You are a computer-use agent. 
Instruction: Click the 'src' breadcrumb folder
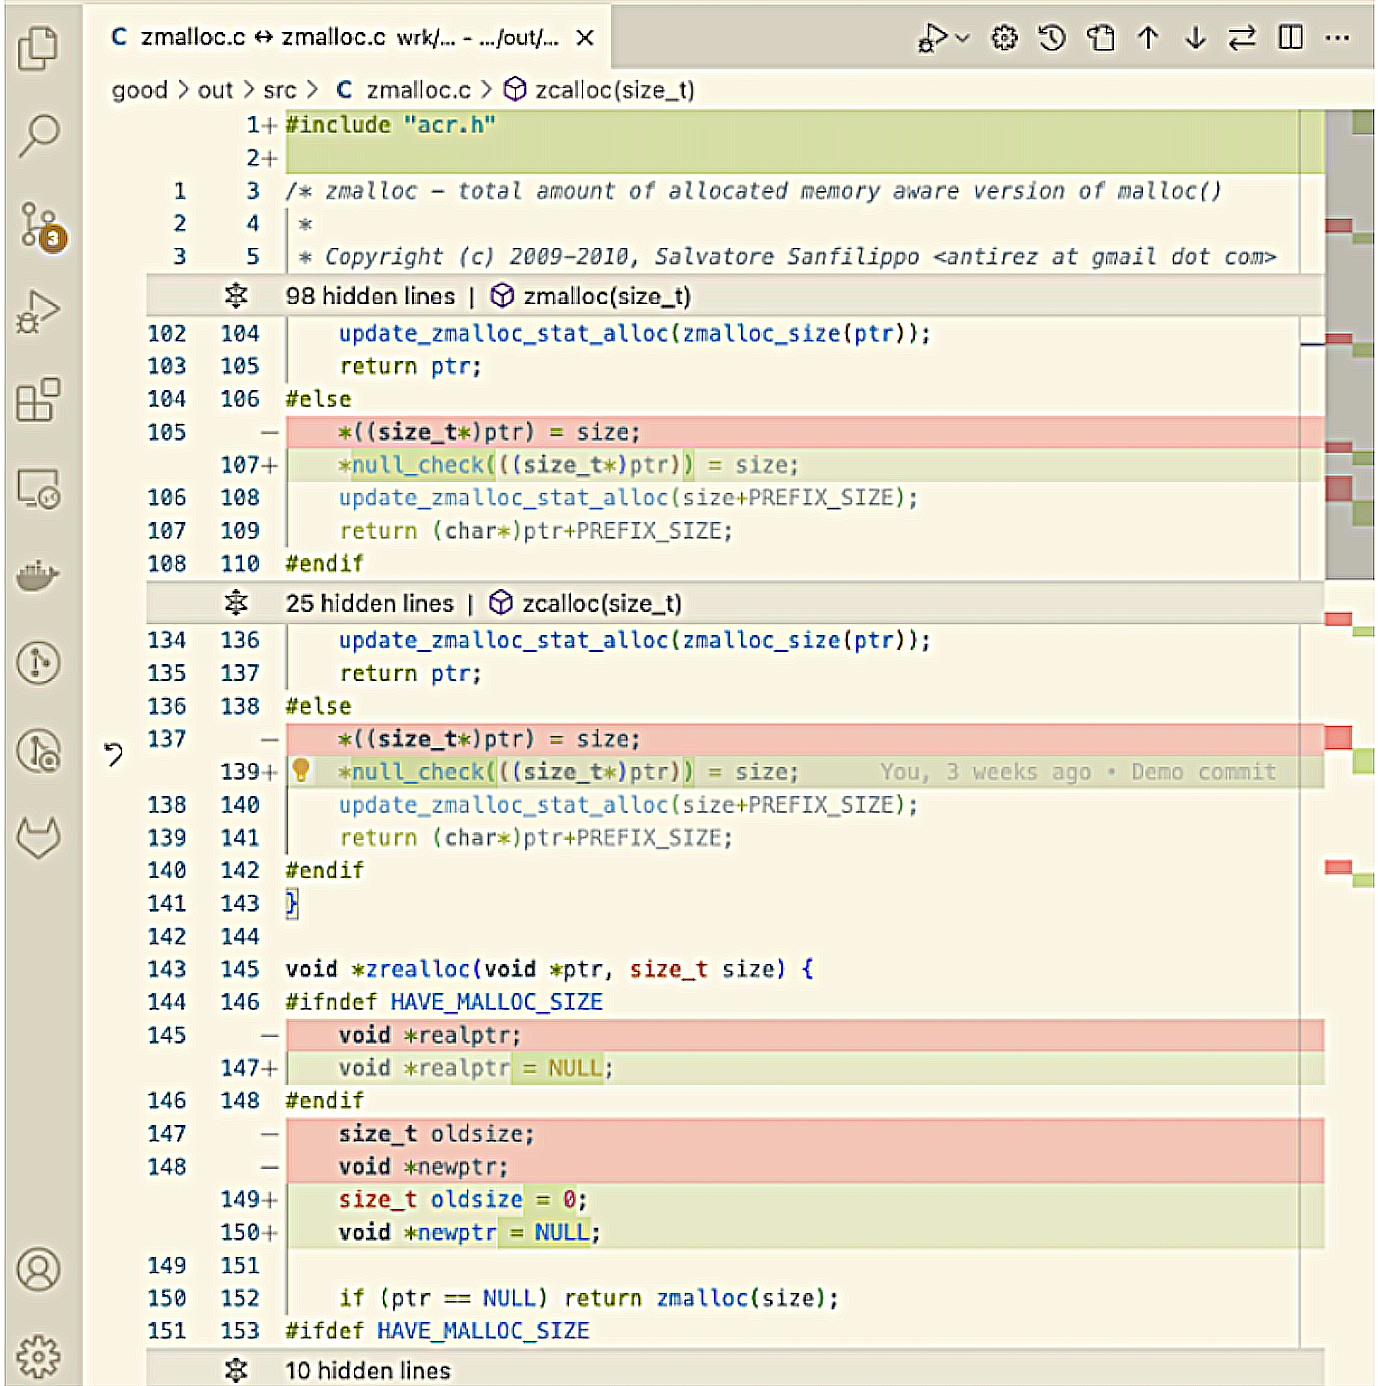tap(279, 90)
